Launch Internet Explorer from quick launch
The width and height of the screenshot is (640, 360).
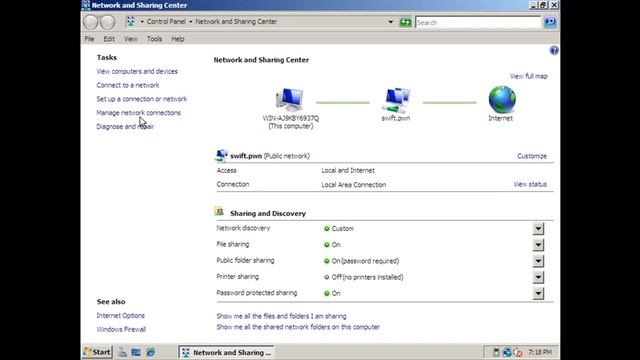coord(150,352)
